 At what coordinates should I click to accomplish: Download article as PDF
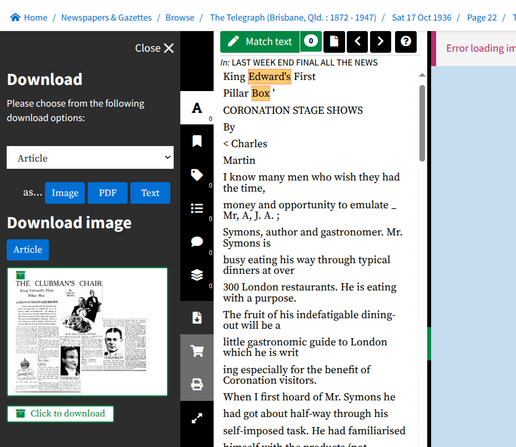click(107, 193)
